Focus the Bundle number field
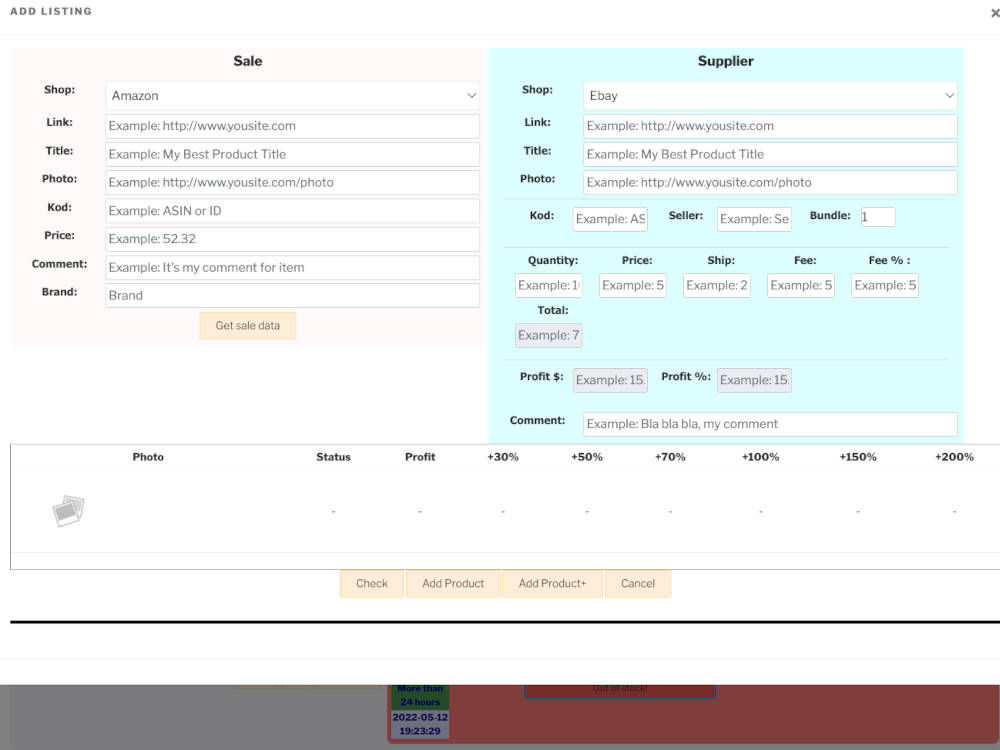This screenshot has width=1000, height=750. coord(878,217)
